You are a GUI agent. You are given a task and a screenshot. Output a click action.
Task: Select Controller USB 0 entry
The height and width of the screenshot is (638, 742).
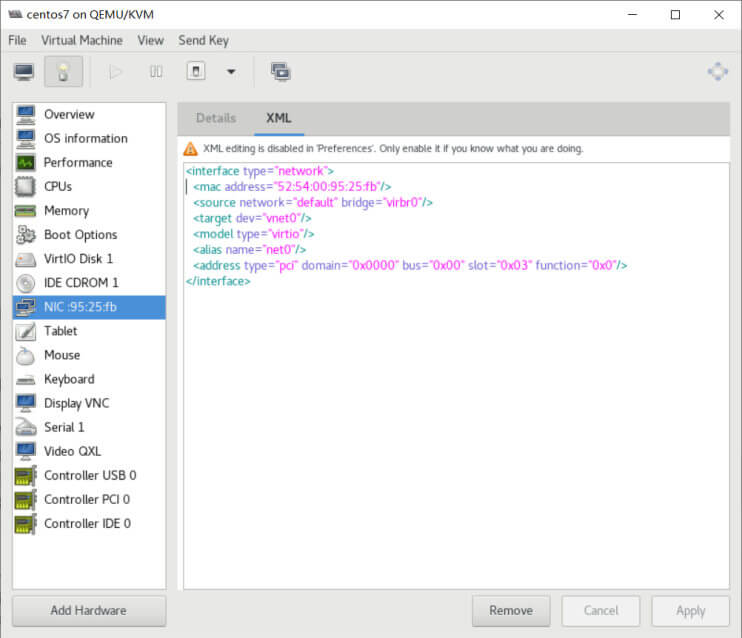(89, 475)
